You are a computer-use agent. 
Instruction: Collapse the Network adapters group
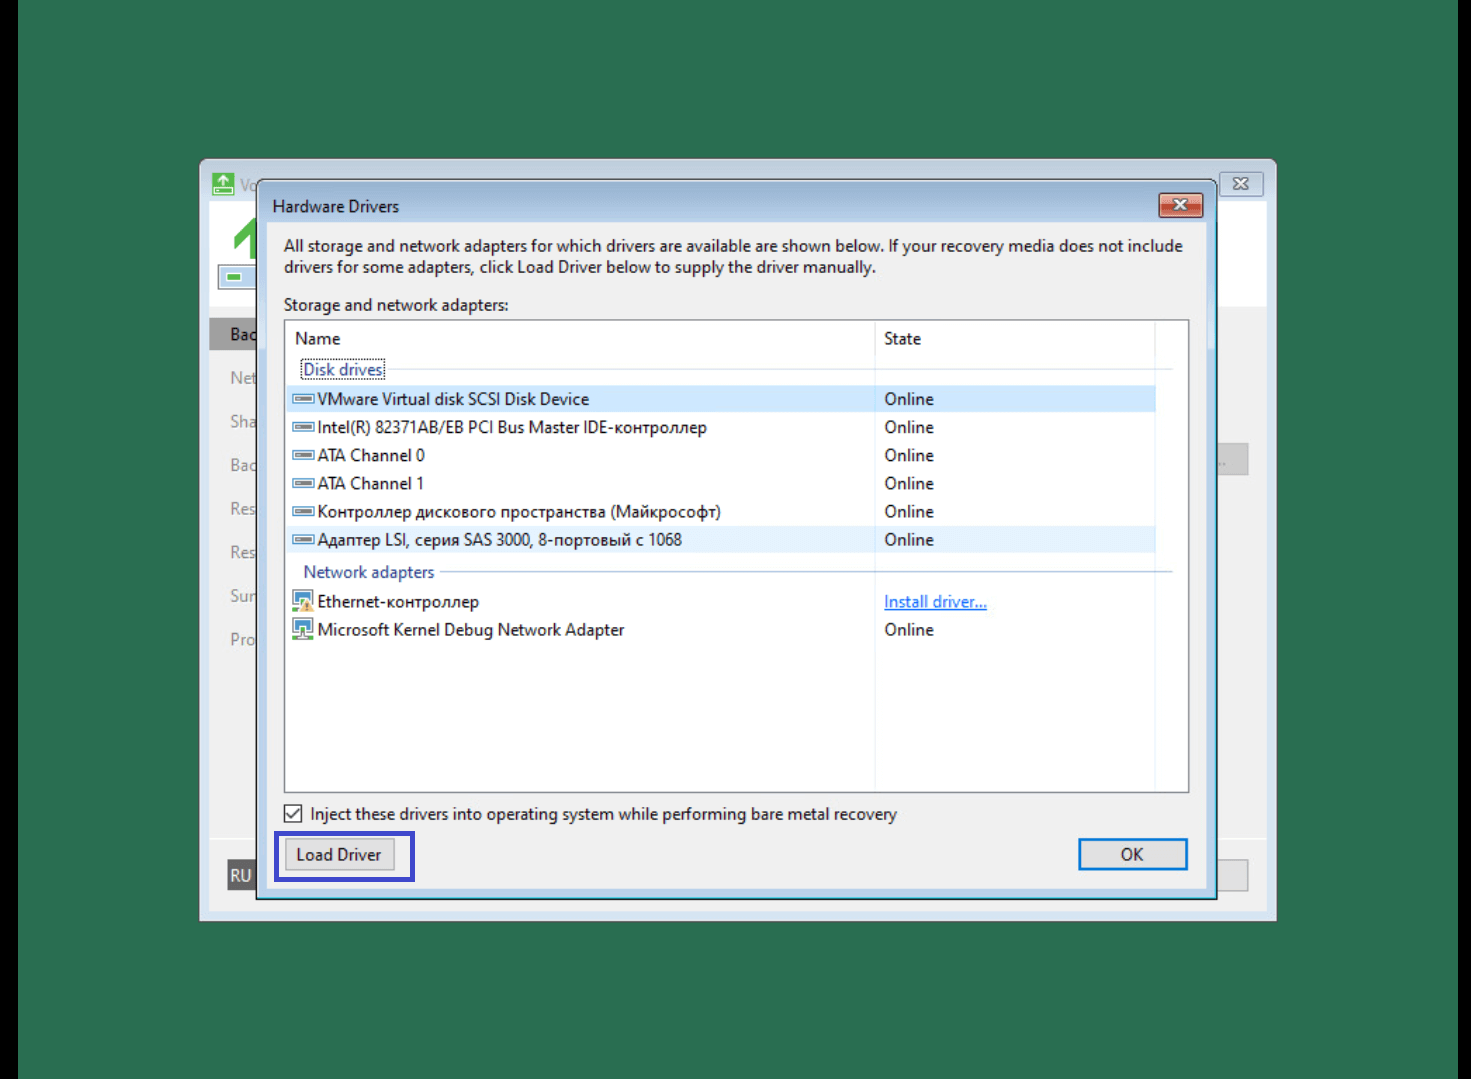coord(368,572)
